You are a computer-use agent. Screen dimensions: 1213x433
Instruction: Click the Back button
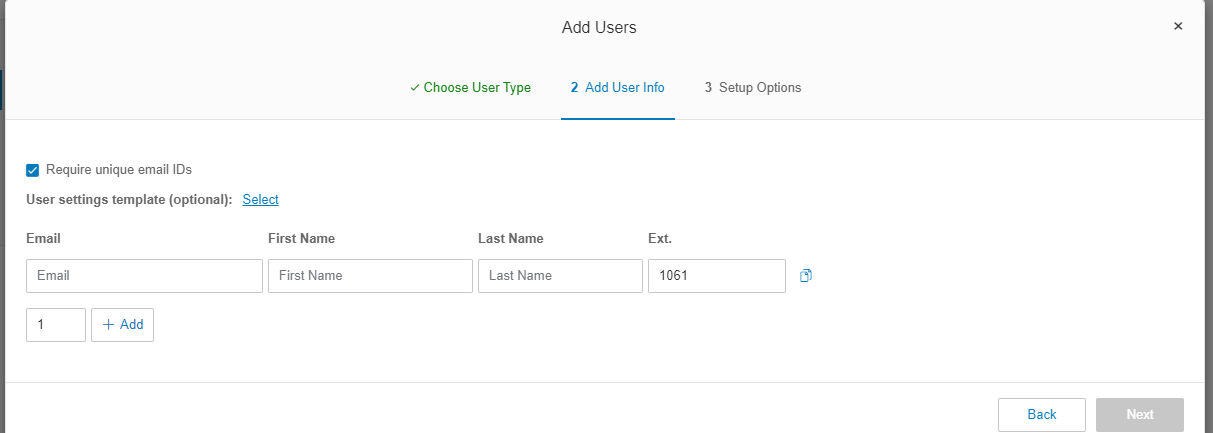pyautogui.click(x=1041, y=414)
